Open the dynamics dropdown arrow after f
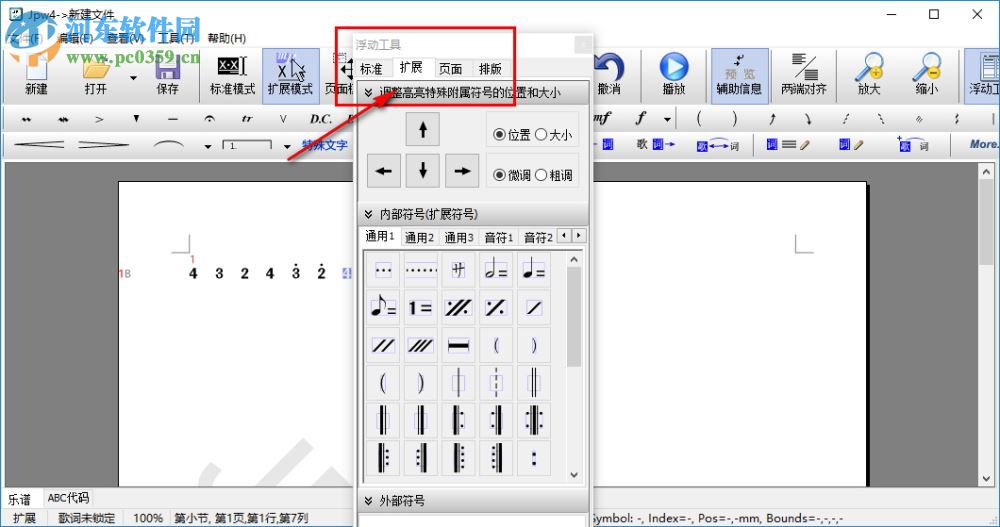1000x527 pixels. tap(667, 119)
